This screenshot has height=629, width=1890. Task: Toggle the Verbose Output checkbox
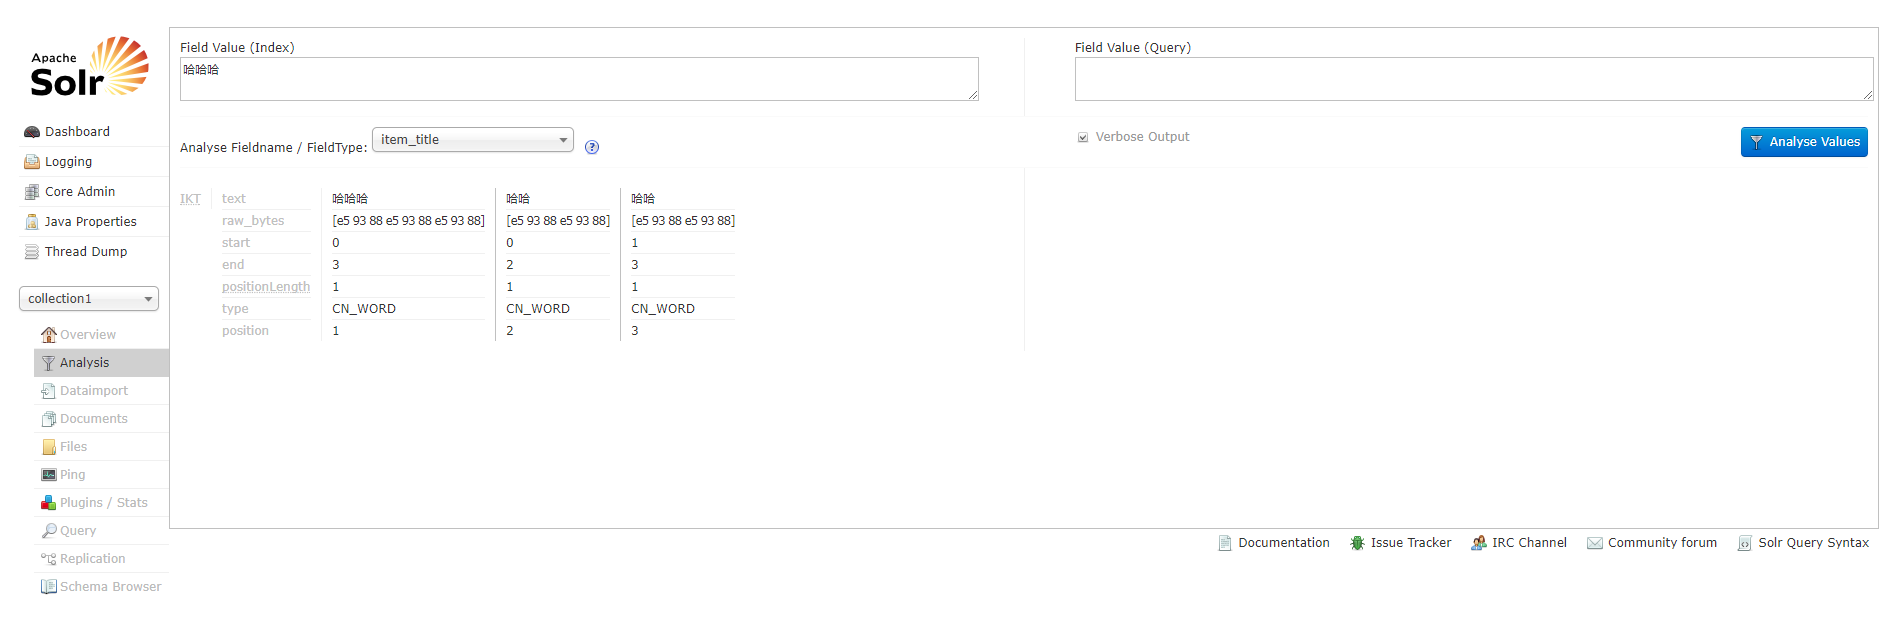click(1083, 137)
